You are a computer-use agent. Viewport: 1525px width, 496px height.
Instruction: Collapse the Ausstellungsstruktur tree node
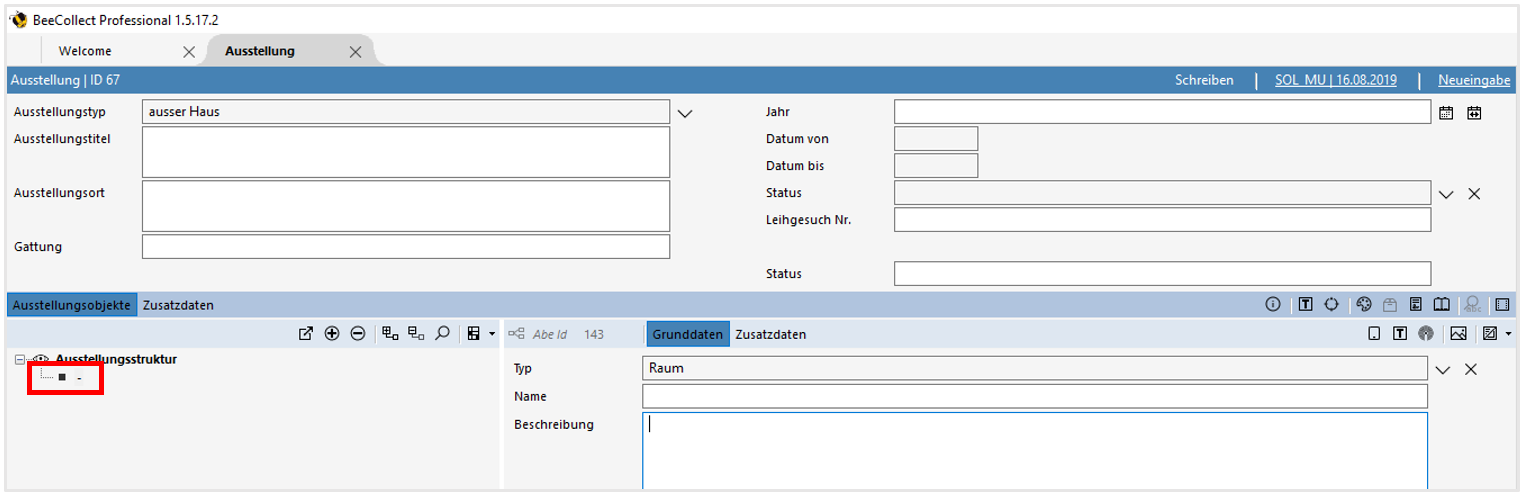(21, 360)
